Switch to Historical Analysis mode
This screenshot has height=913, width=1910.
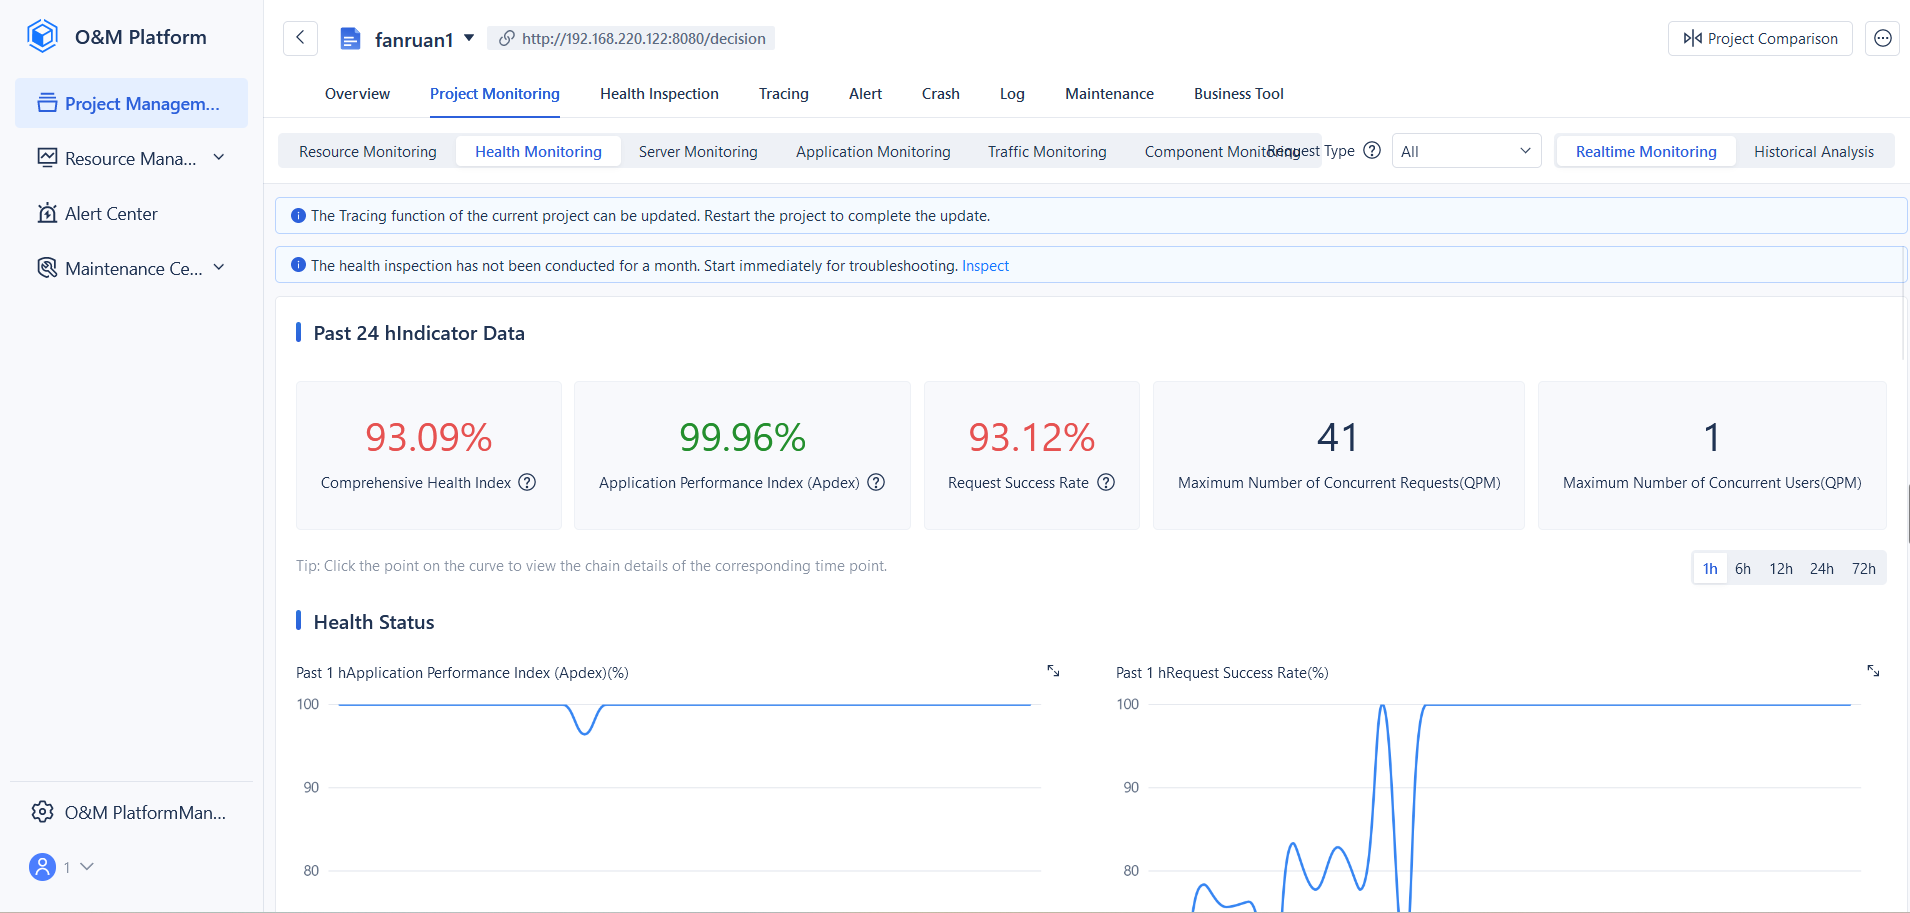(x=1813, y=152)
